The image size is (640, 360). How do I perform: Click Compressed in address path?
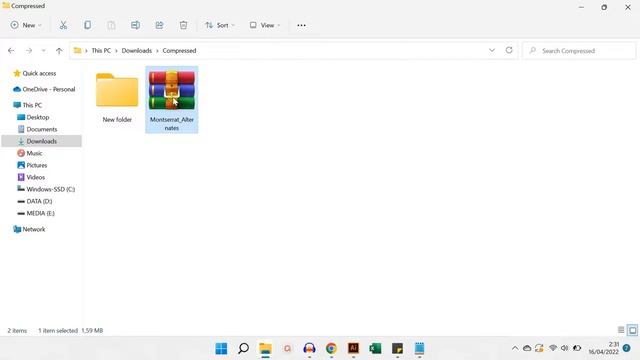[179, 51]
